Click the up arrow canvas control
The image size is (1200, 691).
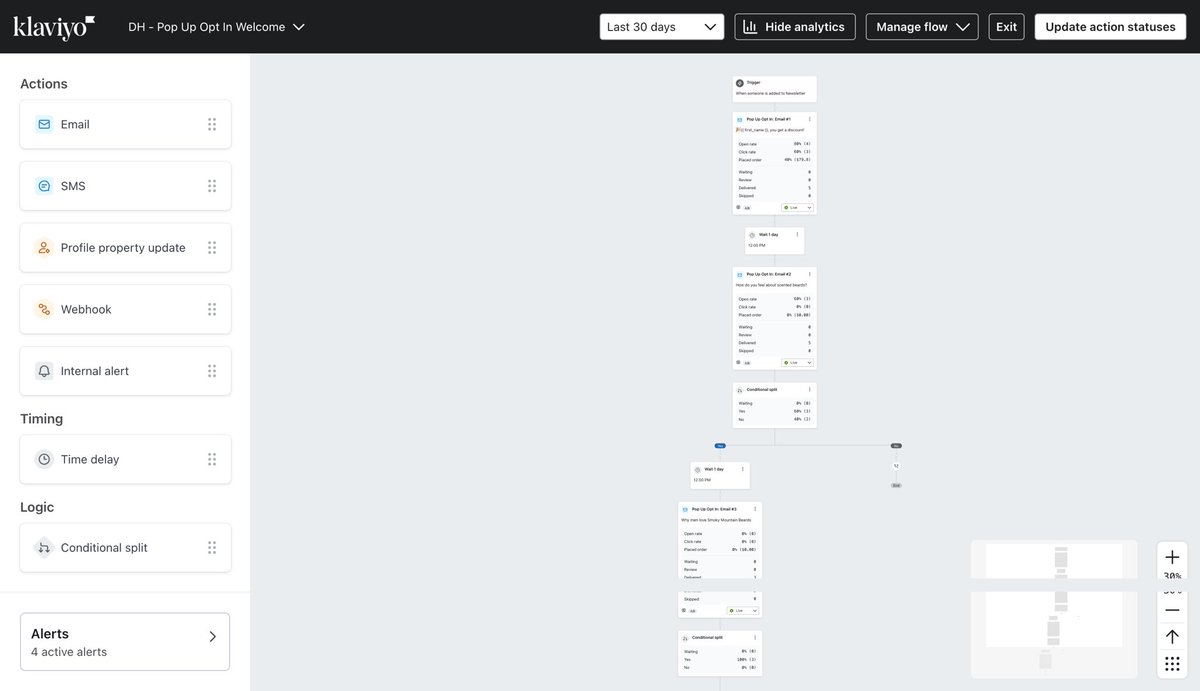(x=1172, y=637)
